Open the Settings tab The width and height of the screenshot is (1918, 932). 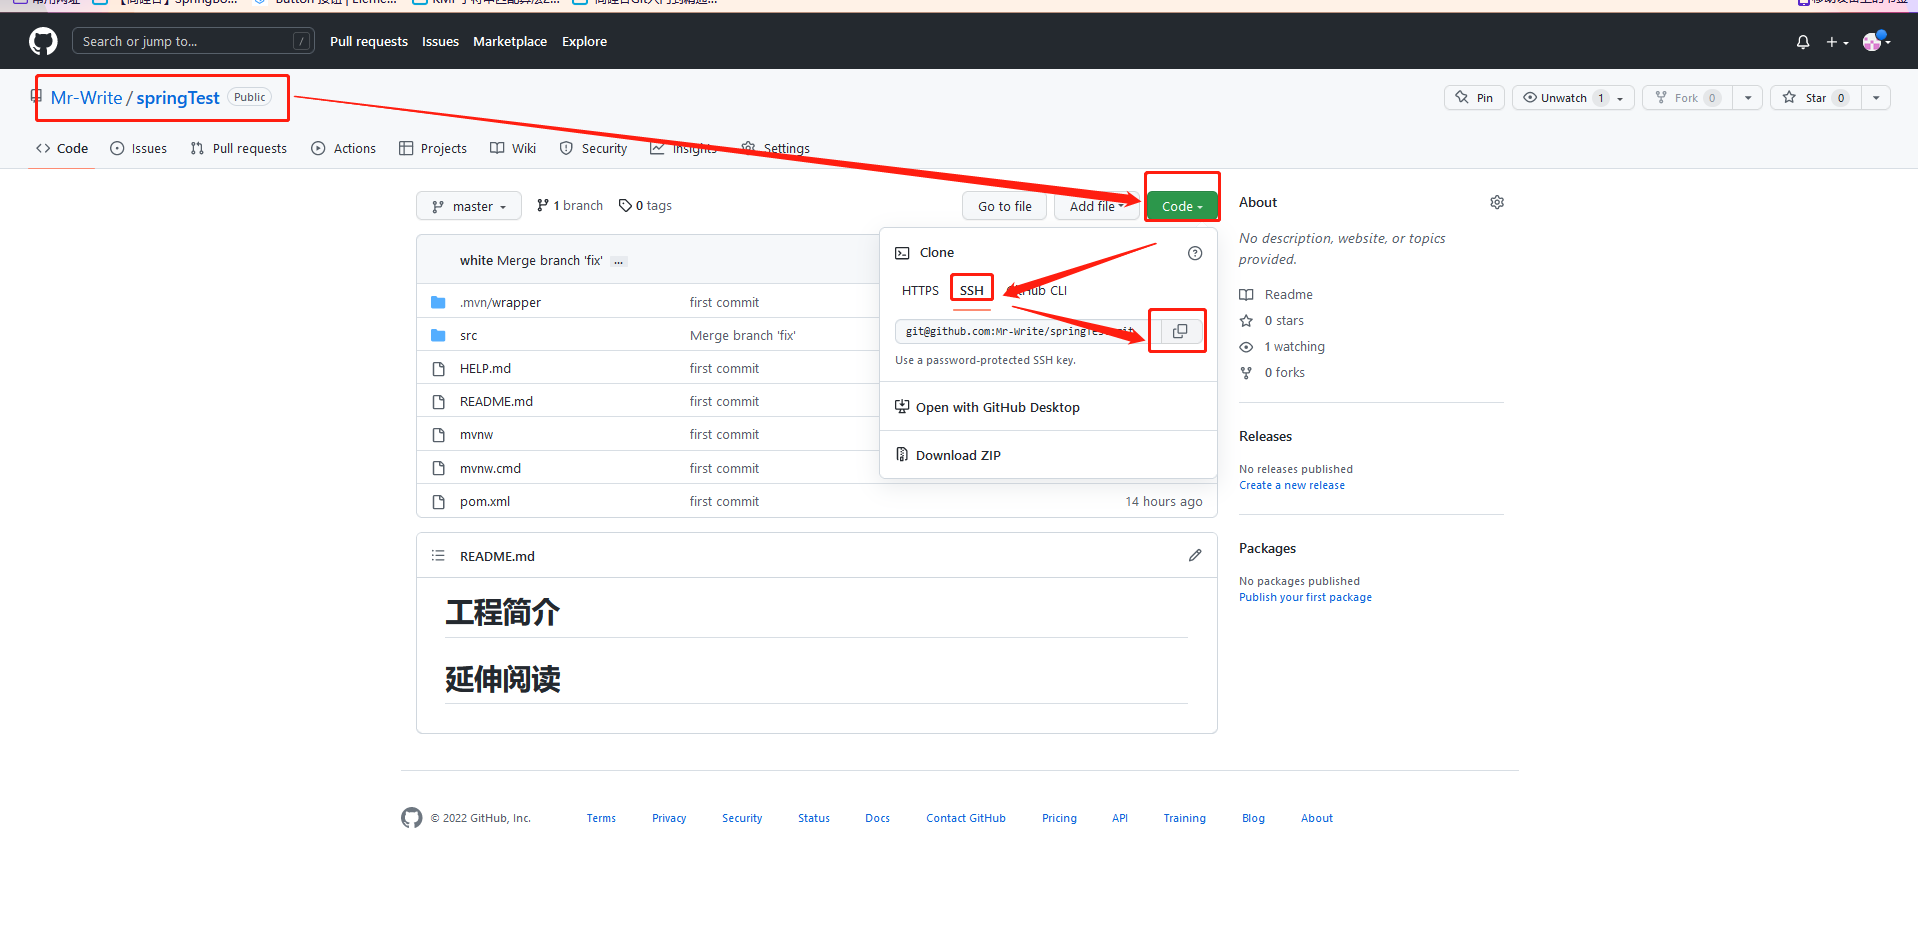tap(776, 149)
